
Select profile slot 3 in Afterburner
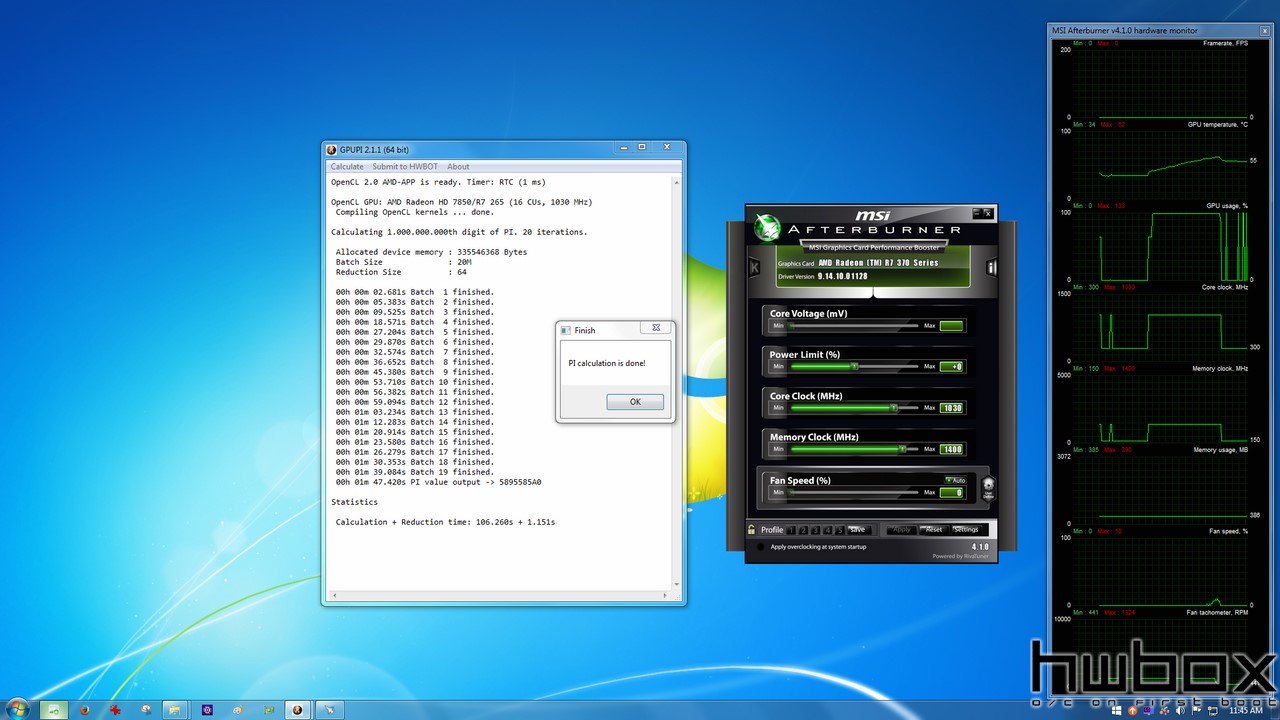point(815,530)
